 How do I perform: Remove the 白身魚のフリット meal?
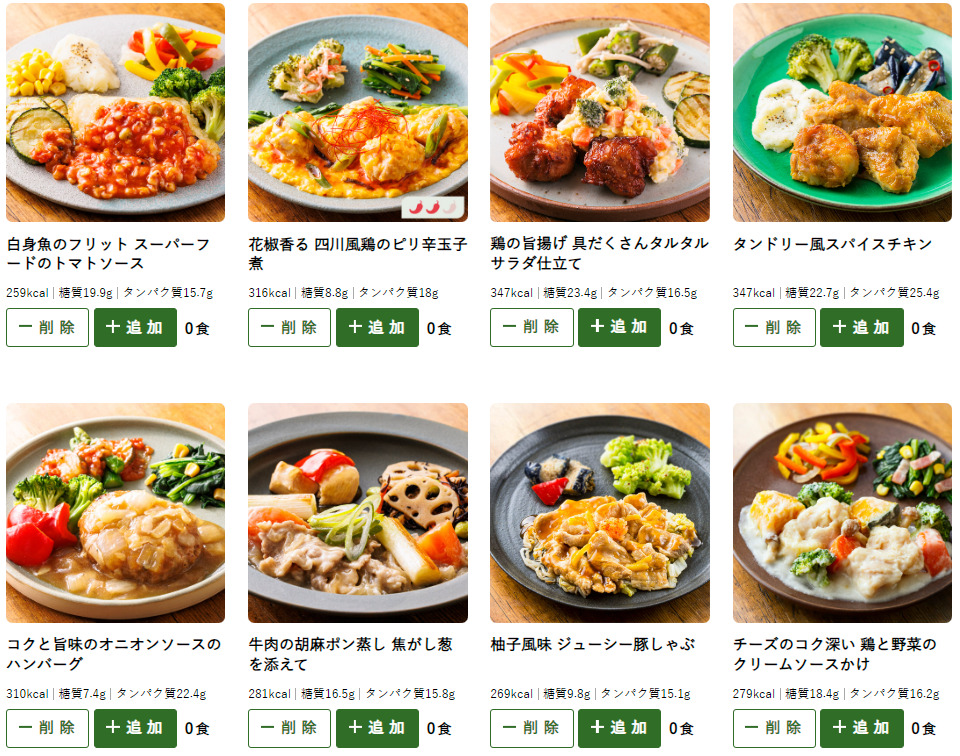point(48,327)
